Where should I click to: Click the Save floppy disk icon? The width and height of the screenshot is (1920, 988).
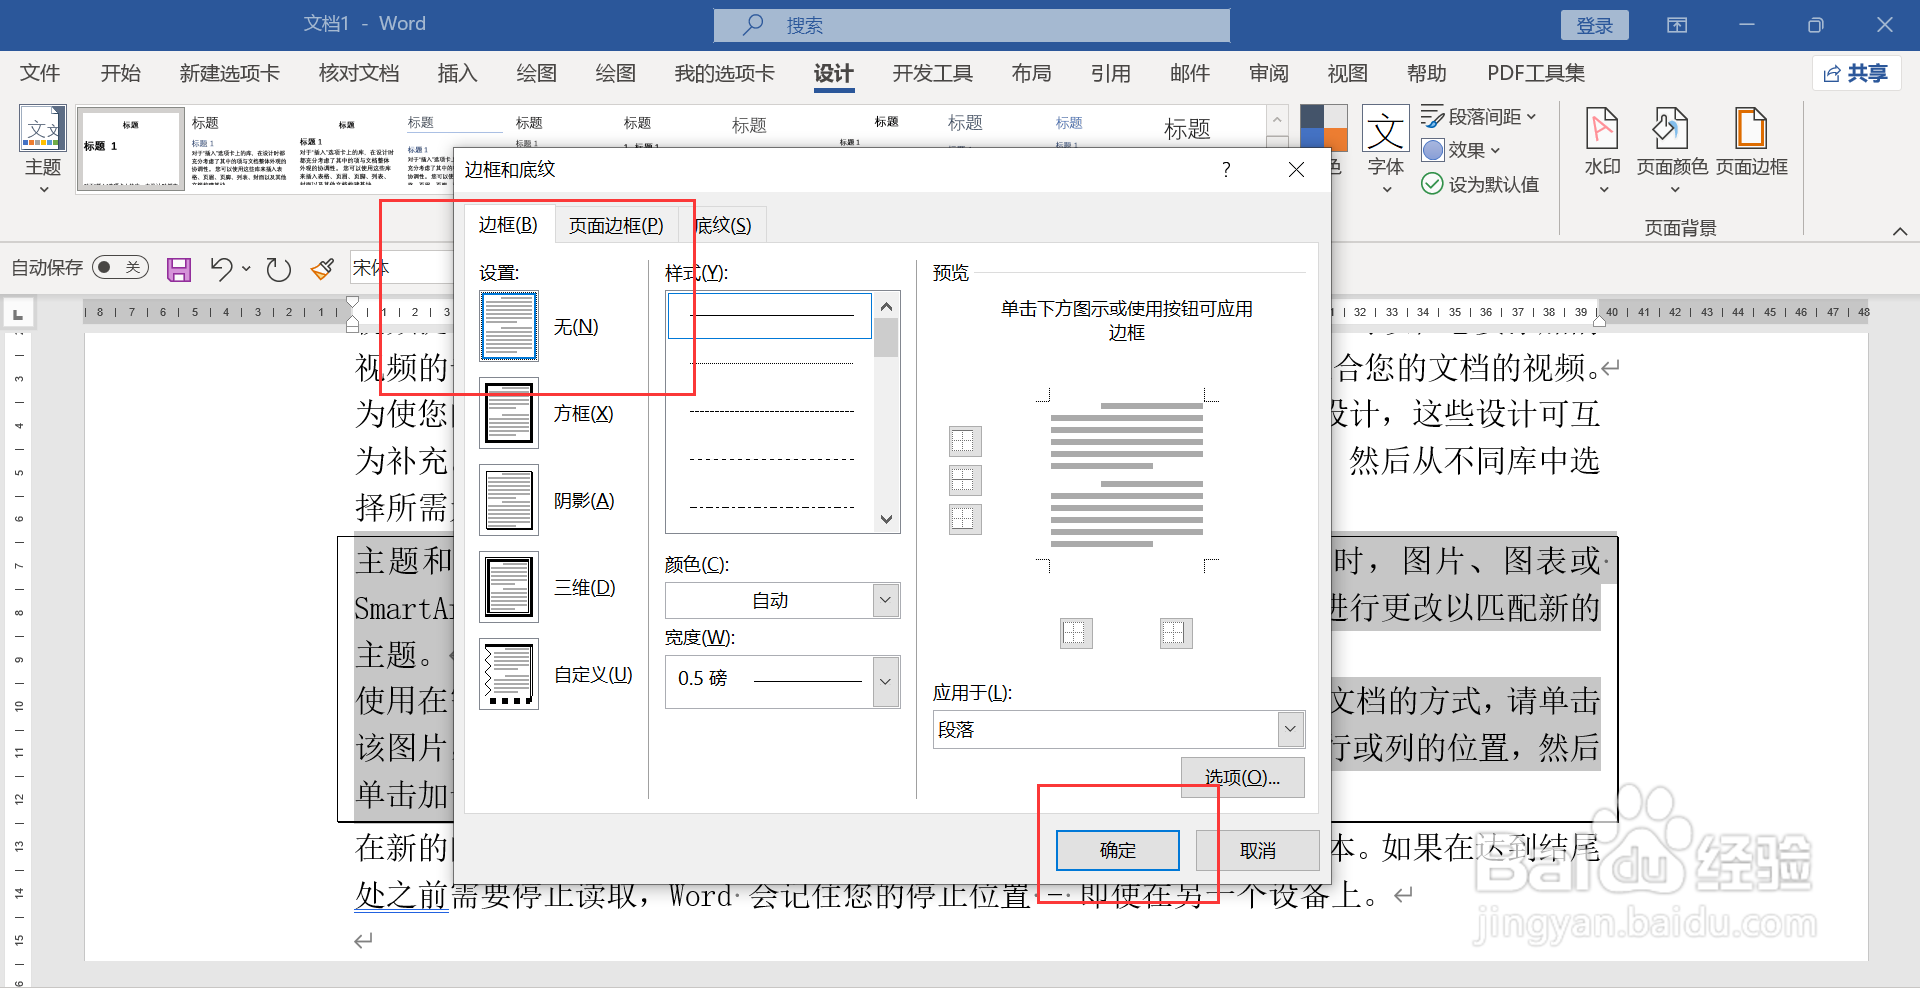(x=179, y=269)
